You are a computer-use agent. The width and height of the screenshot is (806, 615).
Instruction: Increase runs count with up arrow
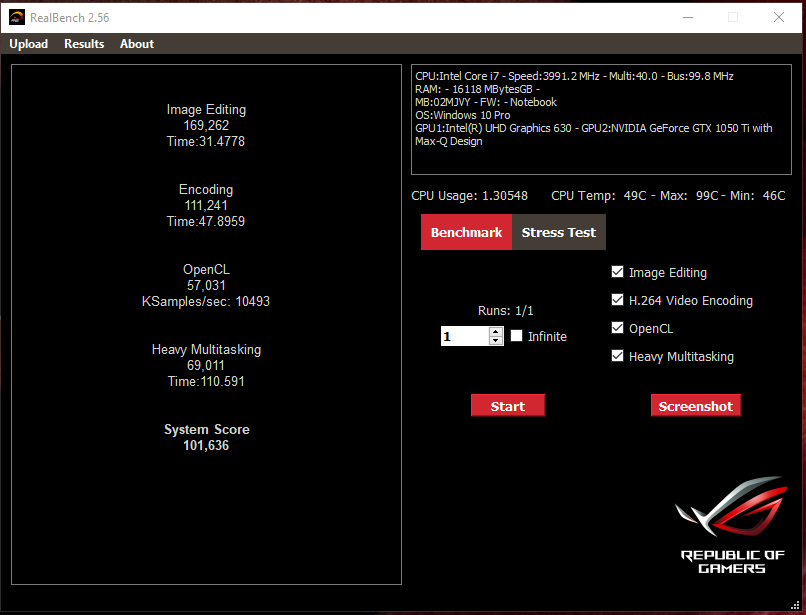coord(496,332)
